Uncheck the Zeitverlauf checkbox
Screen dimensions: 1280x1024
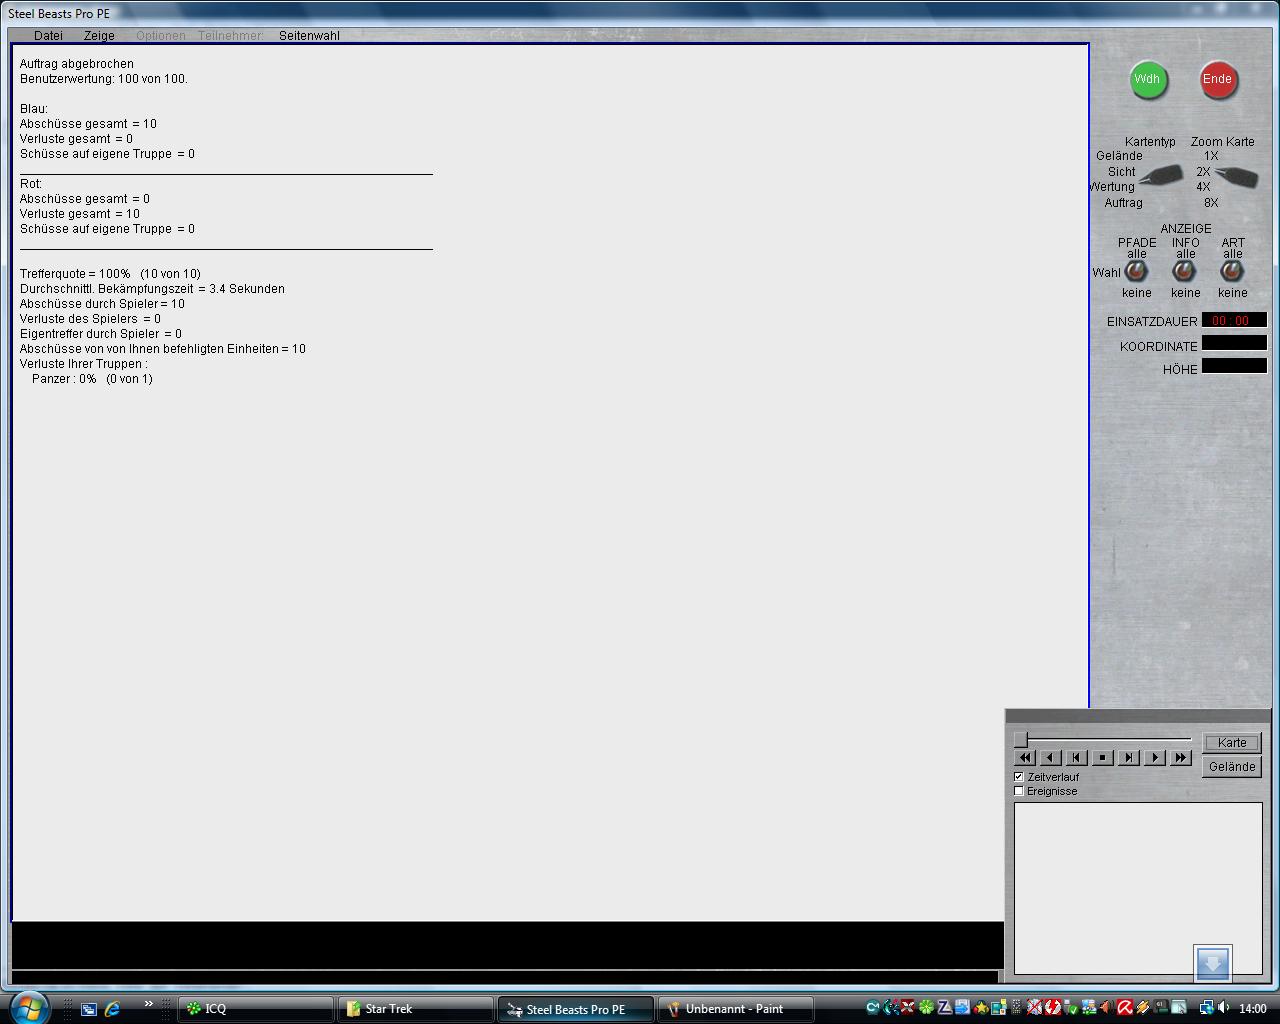point(1019,777)
